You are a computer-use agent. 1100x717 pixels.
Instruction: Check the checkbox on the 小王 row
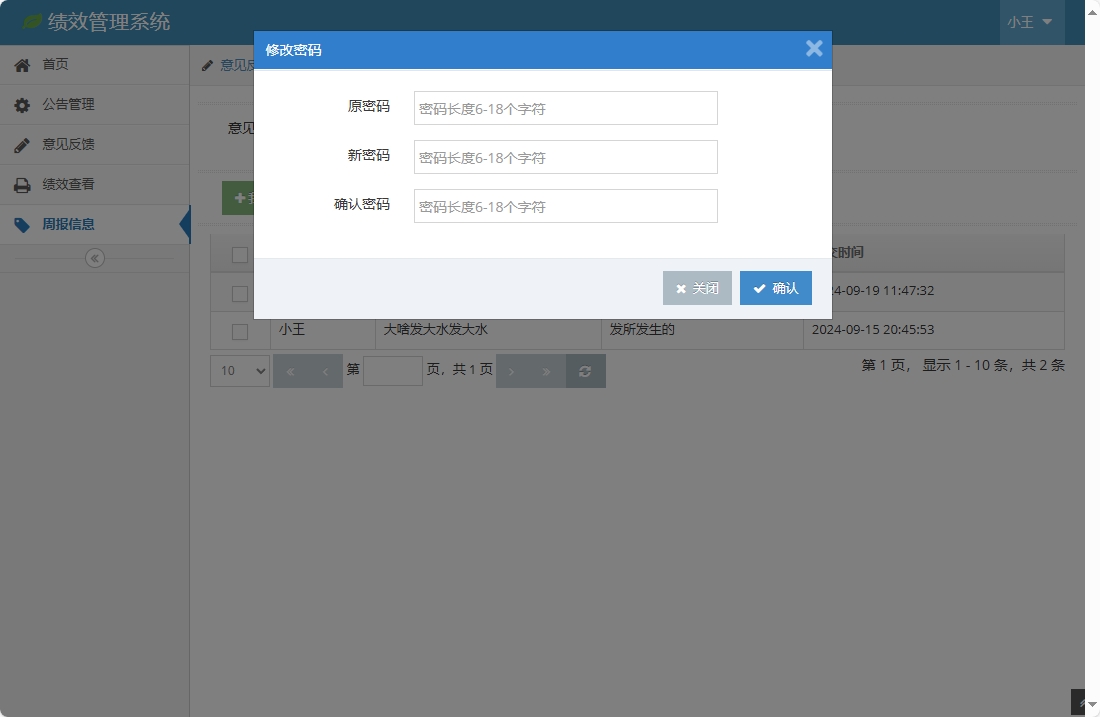click(x=238, y=331)
